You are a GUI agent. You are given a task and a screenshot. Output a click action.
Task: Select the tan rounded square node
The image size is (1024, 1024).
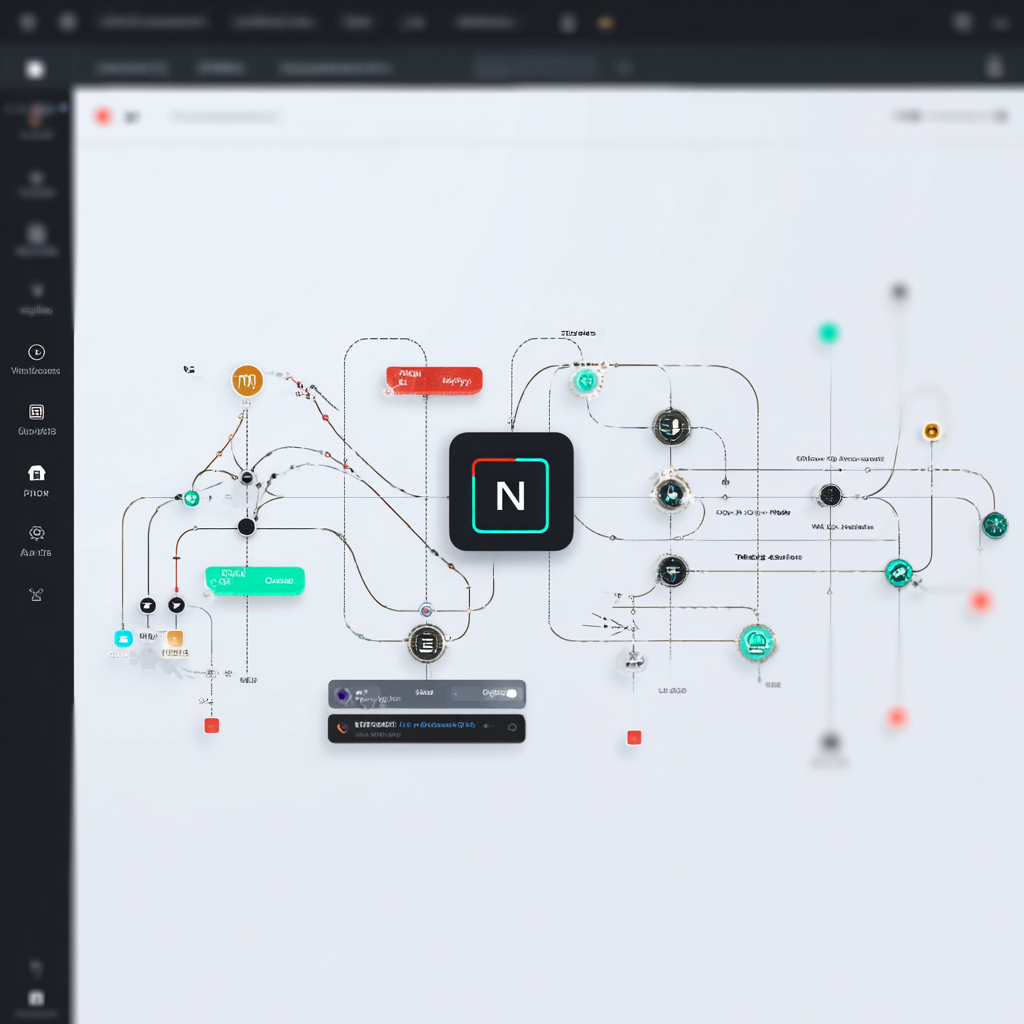[174, 638]
